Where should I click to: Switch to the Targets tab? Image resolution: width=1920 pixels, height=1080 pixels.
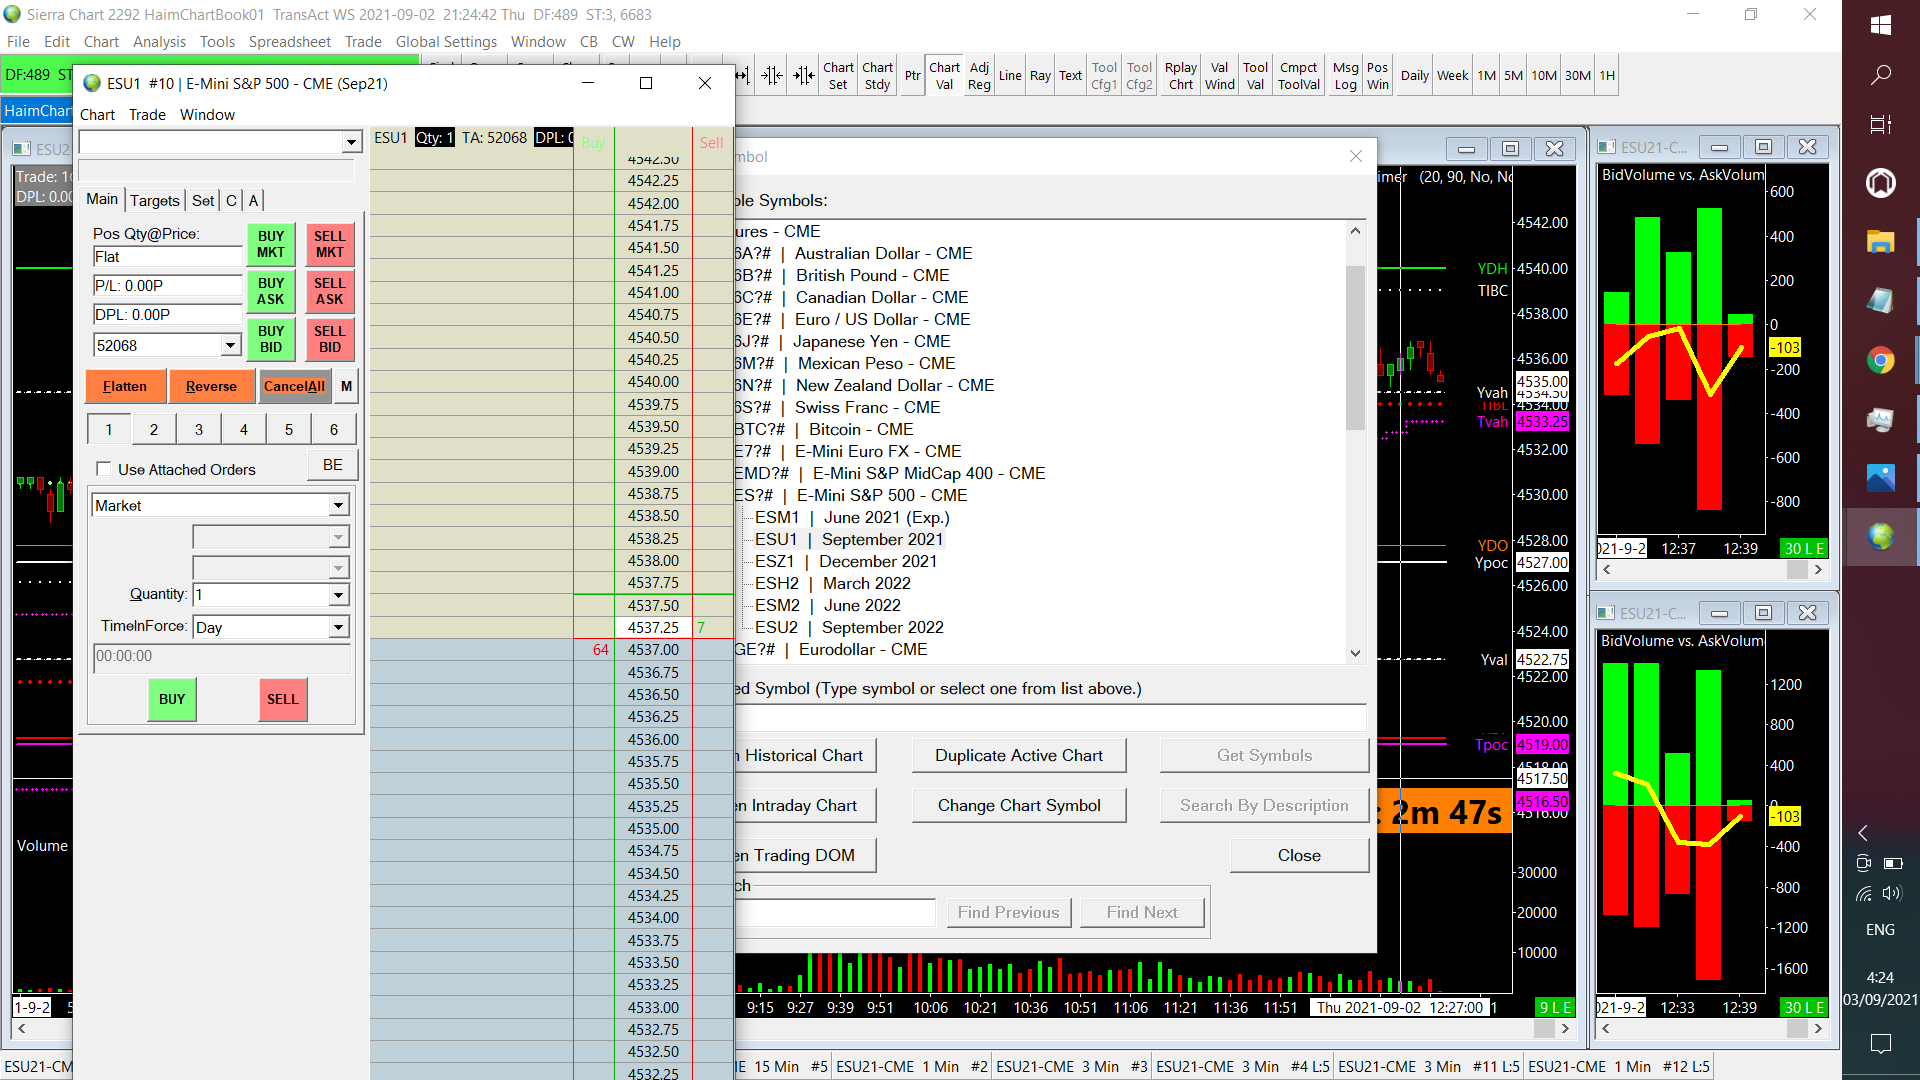[154, 200]
